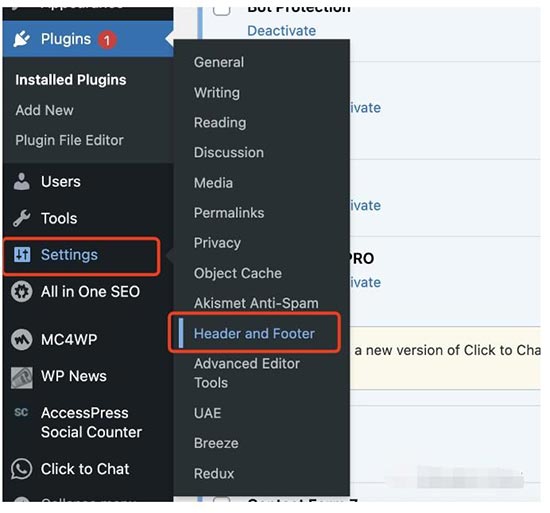Click the Click to Chat WhatsApp icon

(22, 469)
